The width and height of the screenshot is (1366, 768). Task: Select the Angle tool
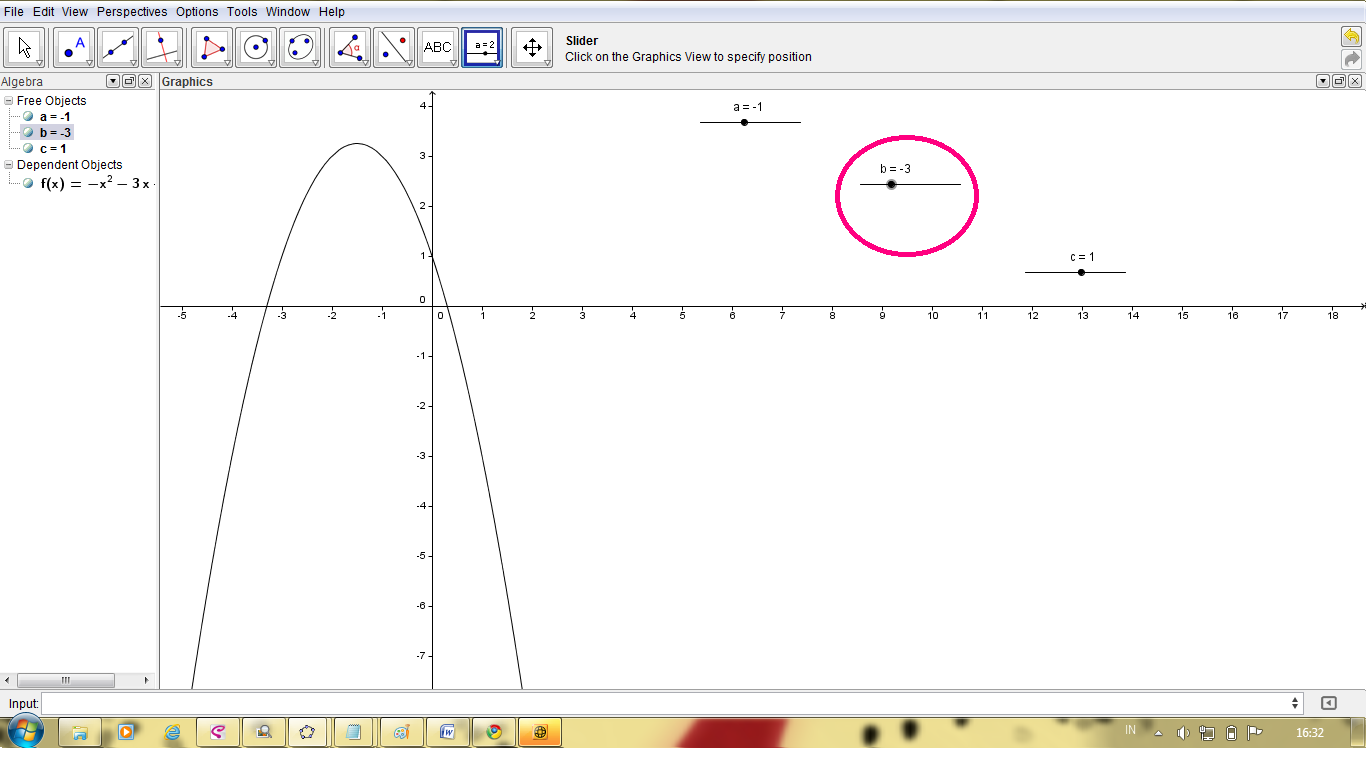pos(349,47)
